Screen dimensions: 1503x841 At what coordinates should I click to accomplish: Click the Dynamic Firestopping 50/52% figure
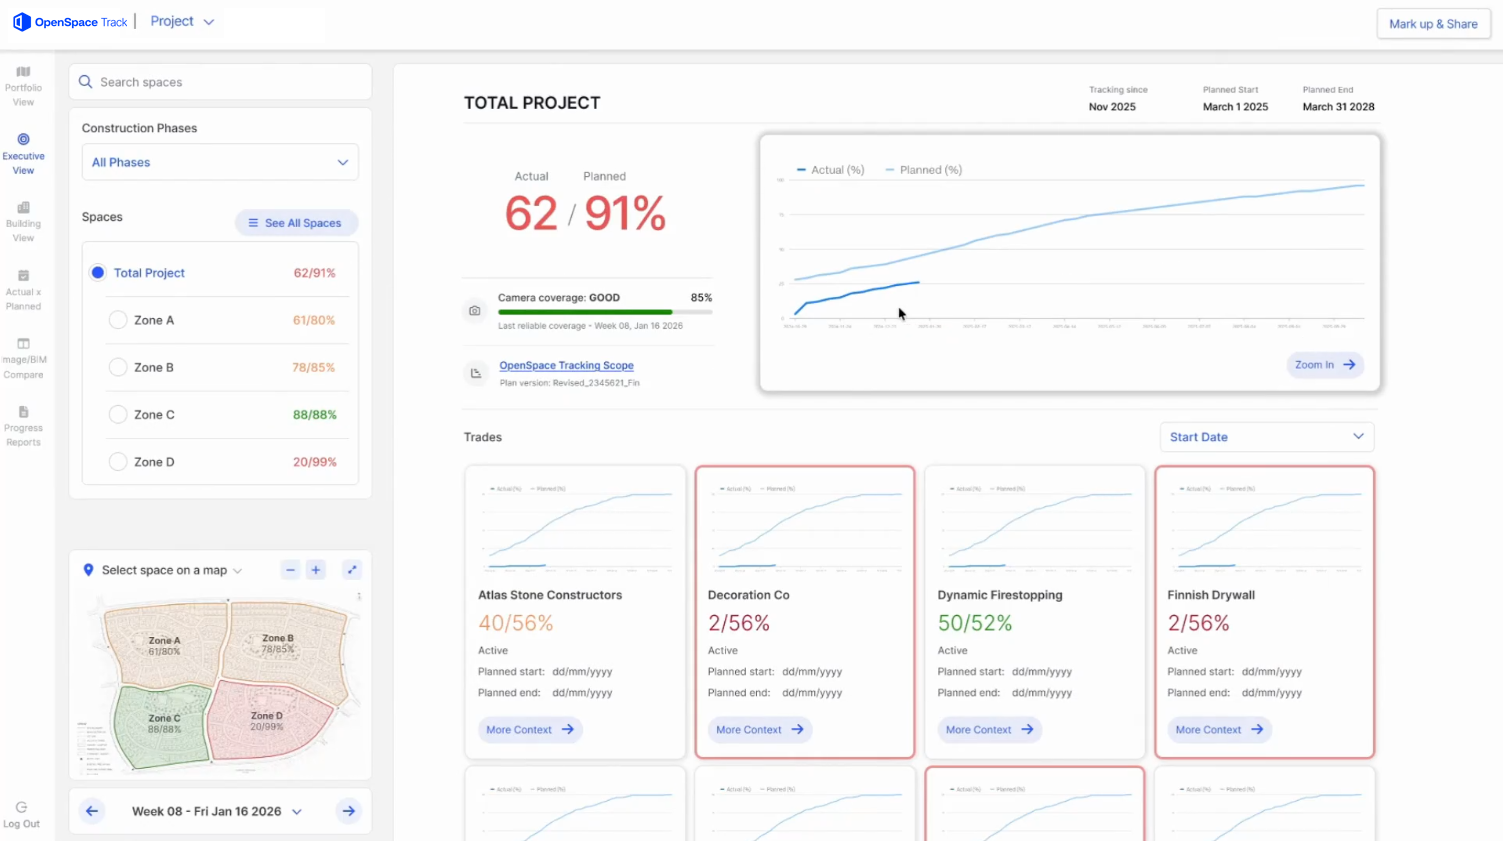click(975, 623)
